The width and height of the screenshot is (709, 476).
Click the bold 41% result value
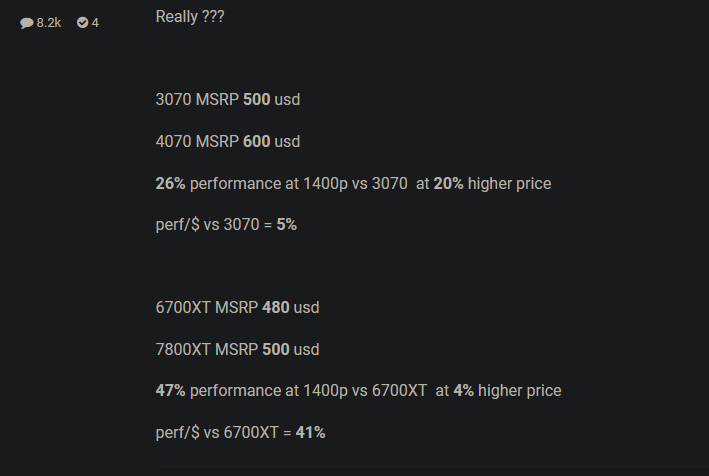pyautogui.click(x=311, y=433)
